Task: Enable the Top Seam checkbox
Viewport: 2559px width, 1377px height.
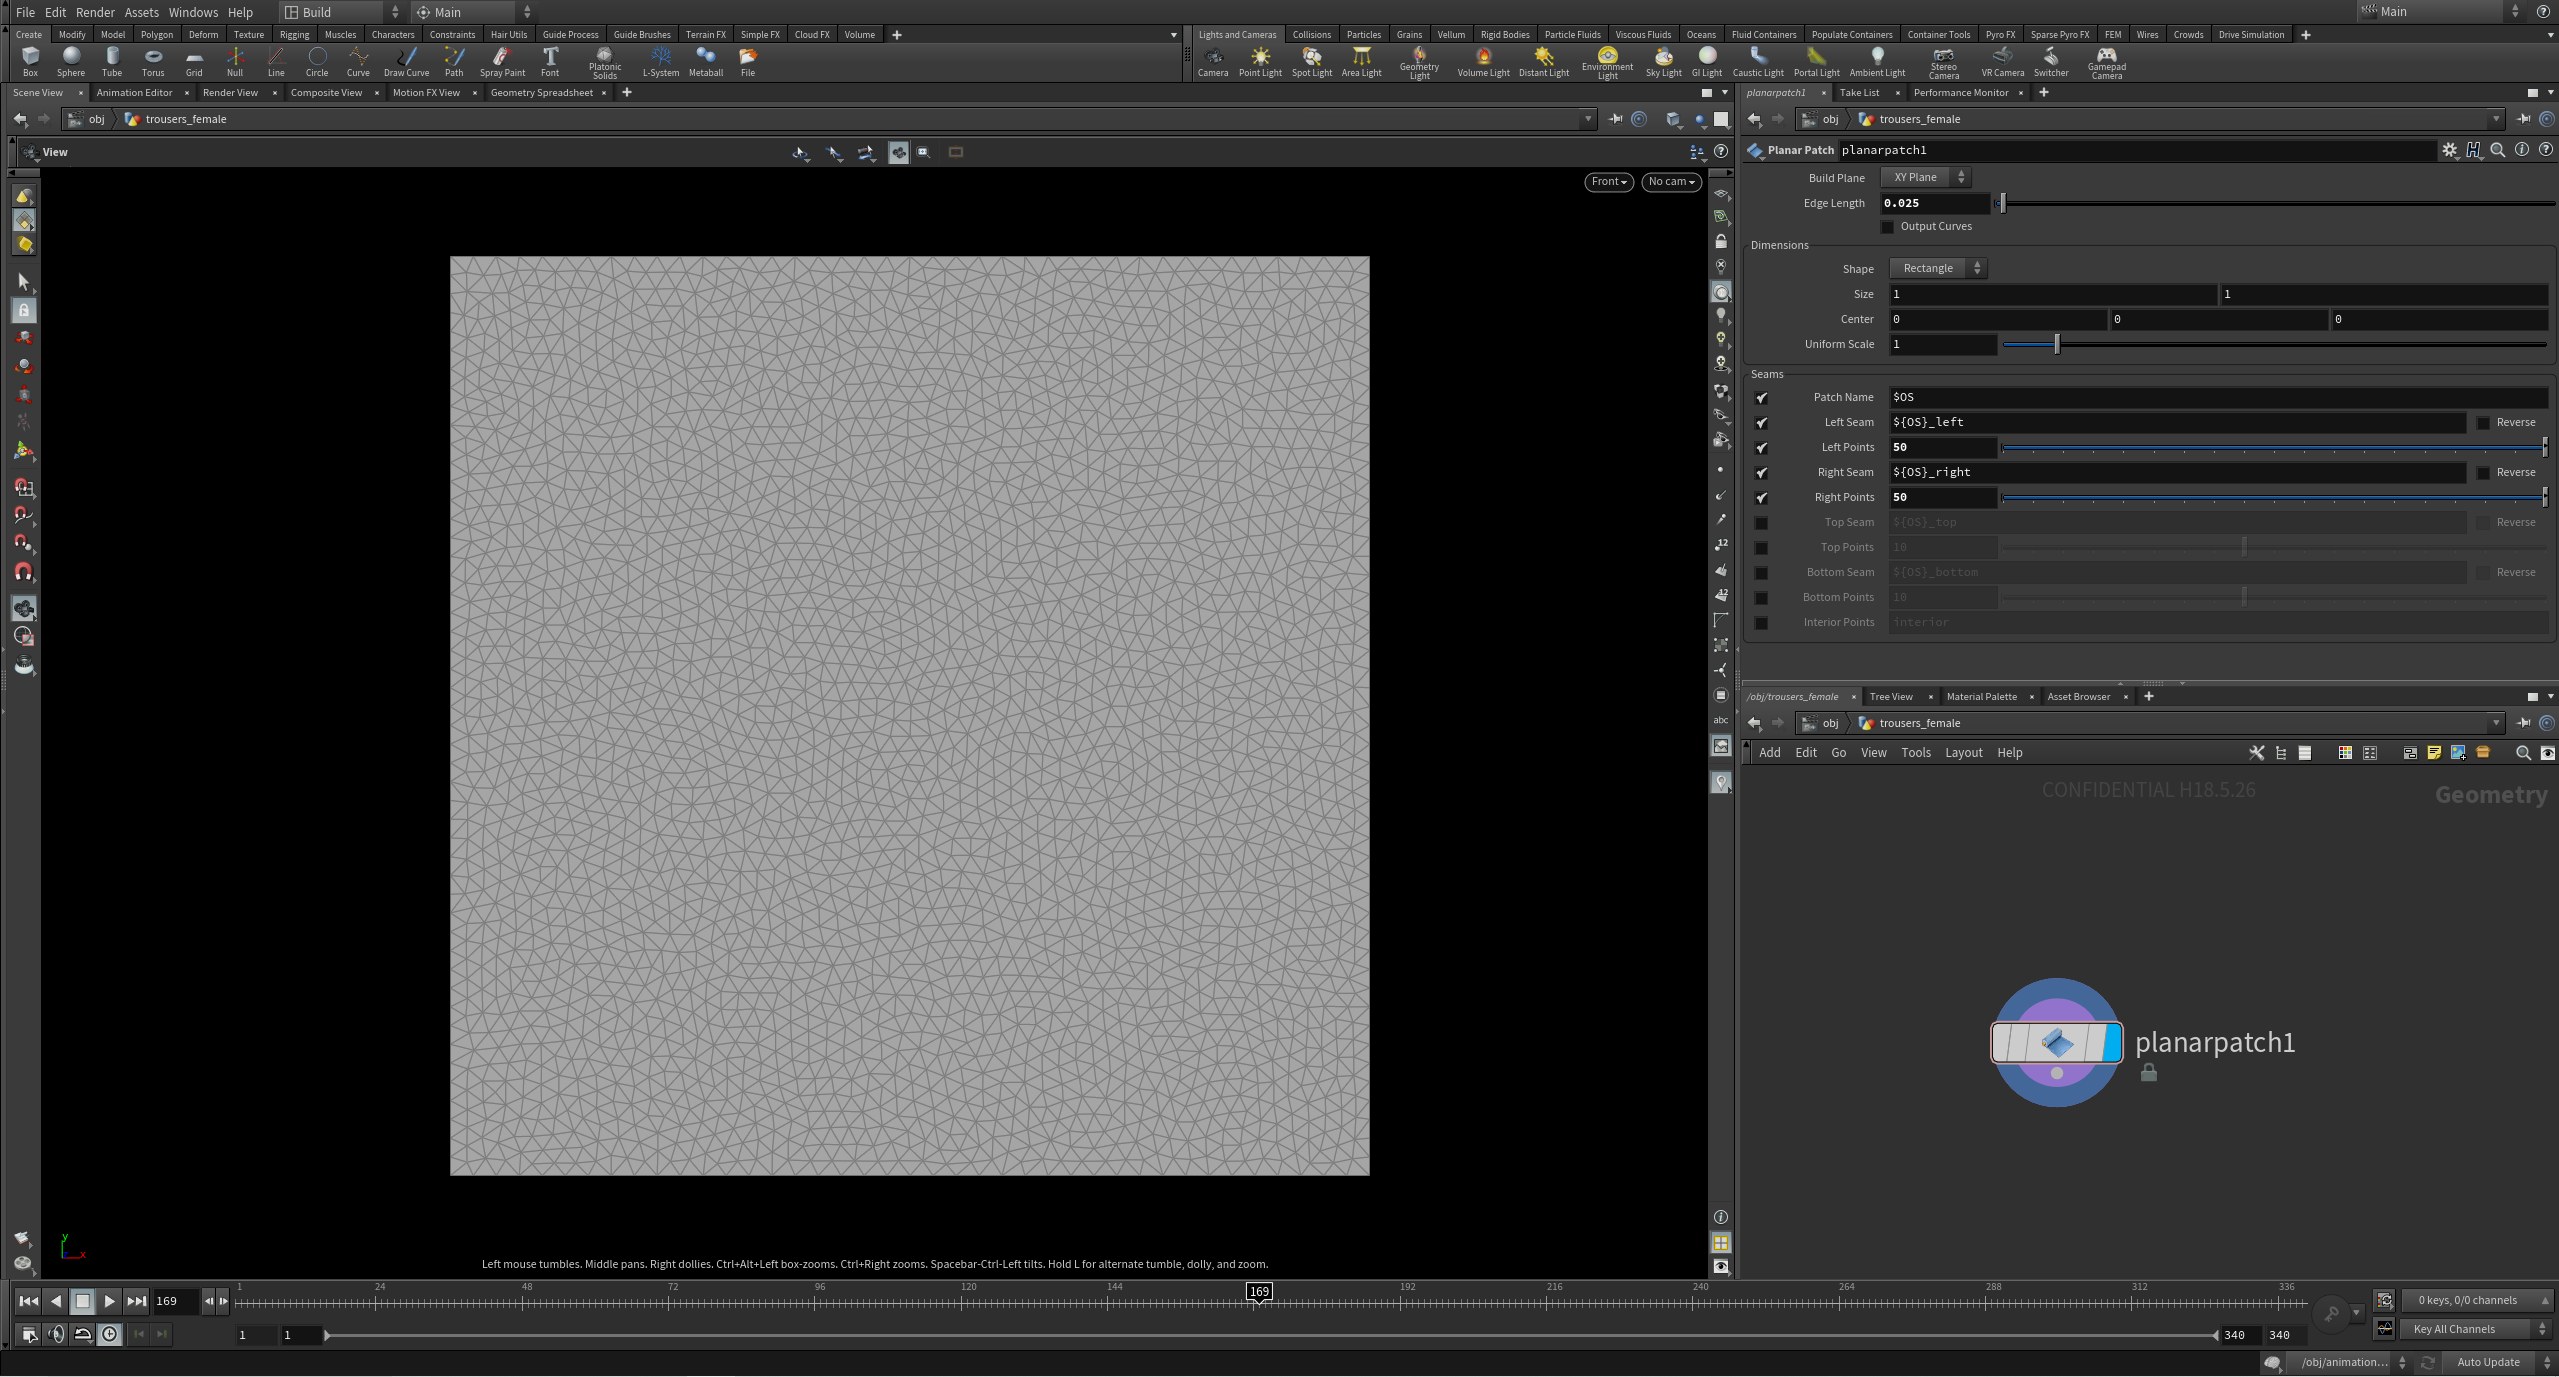Action: pyautogui.click(x=1760, y=522)
